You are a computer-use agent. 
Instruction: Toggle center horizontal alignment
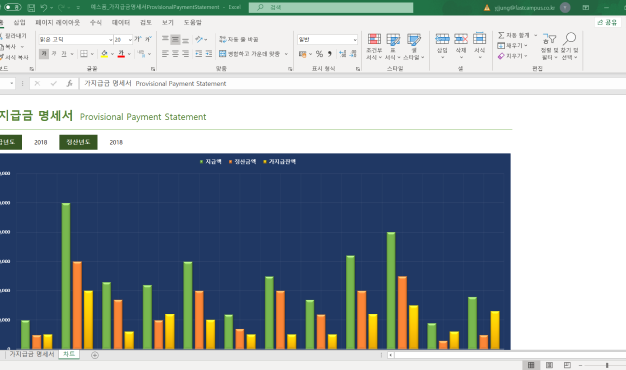coord(175,53)
